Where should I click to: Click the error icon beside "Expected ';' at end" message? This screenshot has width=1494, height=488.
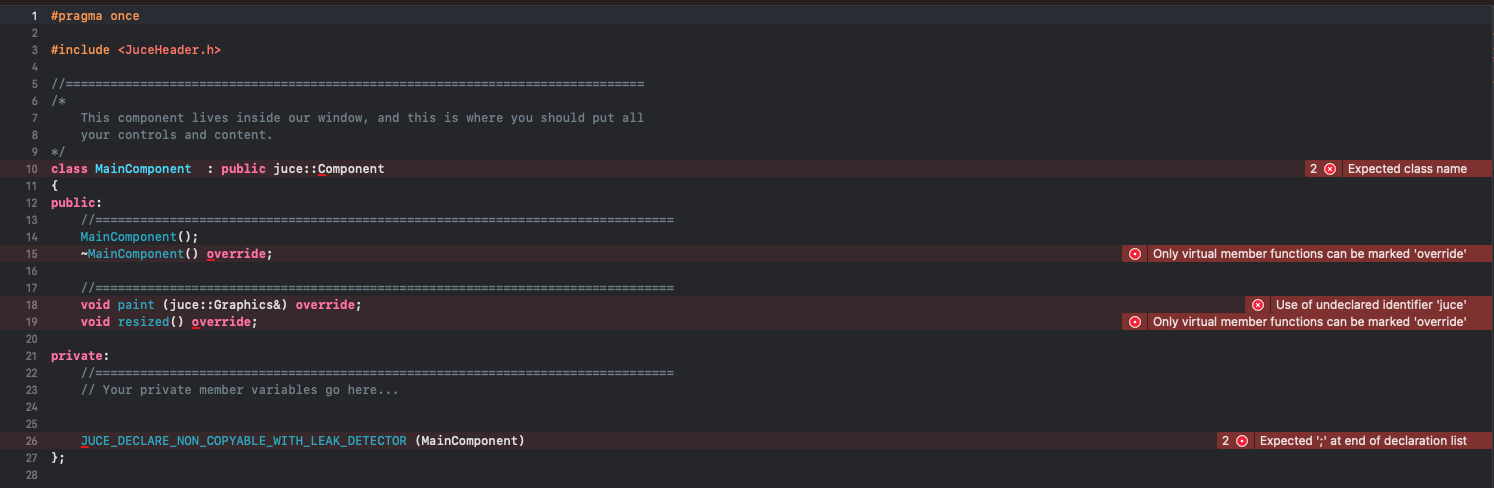tap(1242, 441)
